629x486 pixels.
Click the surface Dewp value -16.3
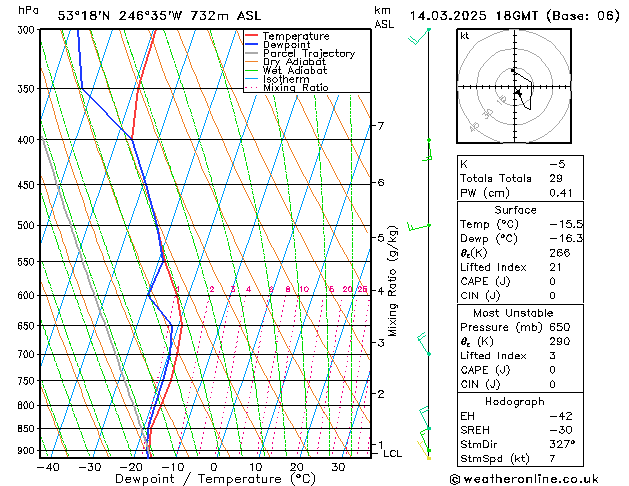(566, 239)
